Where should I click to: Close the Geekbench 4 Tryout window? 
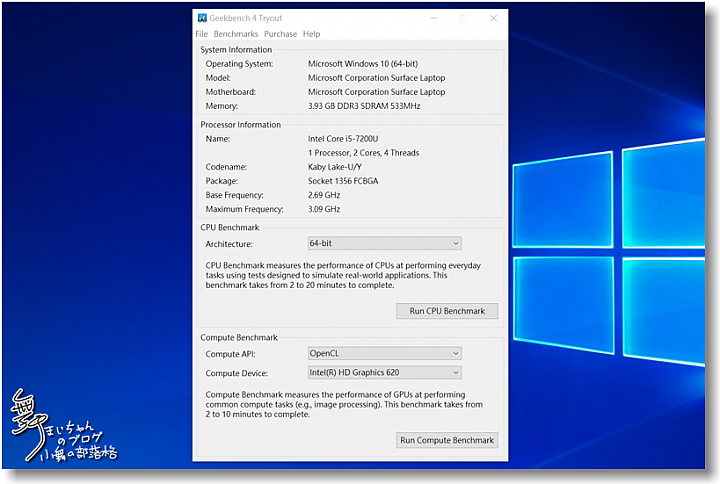[493, 18]
